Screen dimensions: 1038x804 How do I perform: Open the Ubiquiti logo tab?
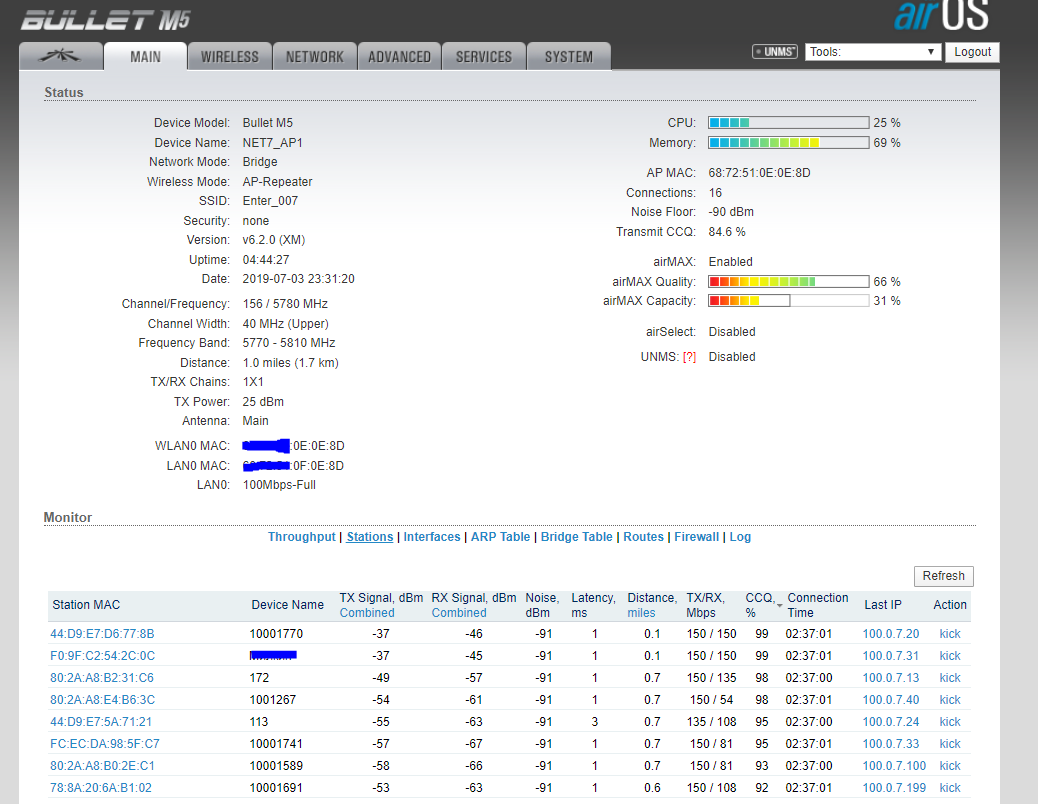click(61, 57)
